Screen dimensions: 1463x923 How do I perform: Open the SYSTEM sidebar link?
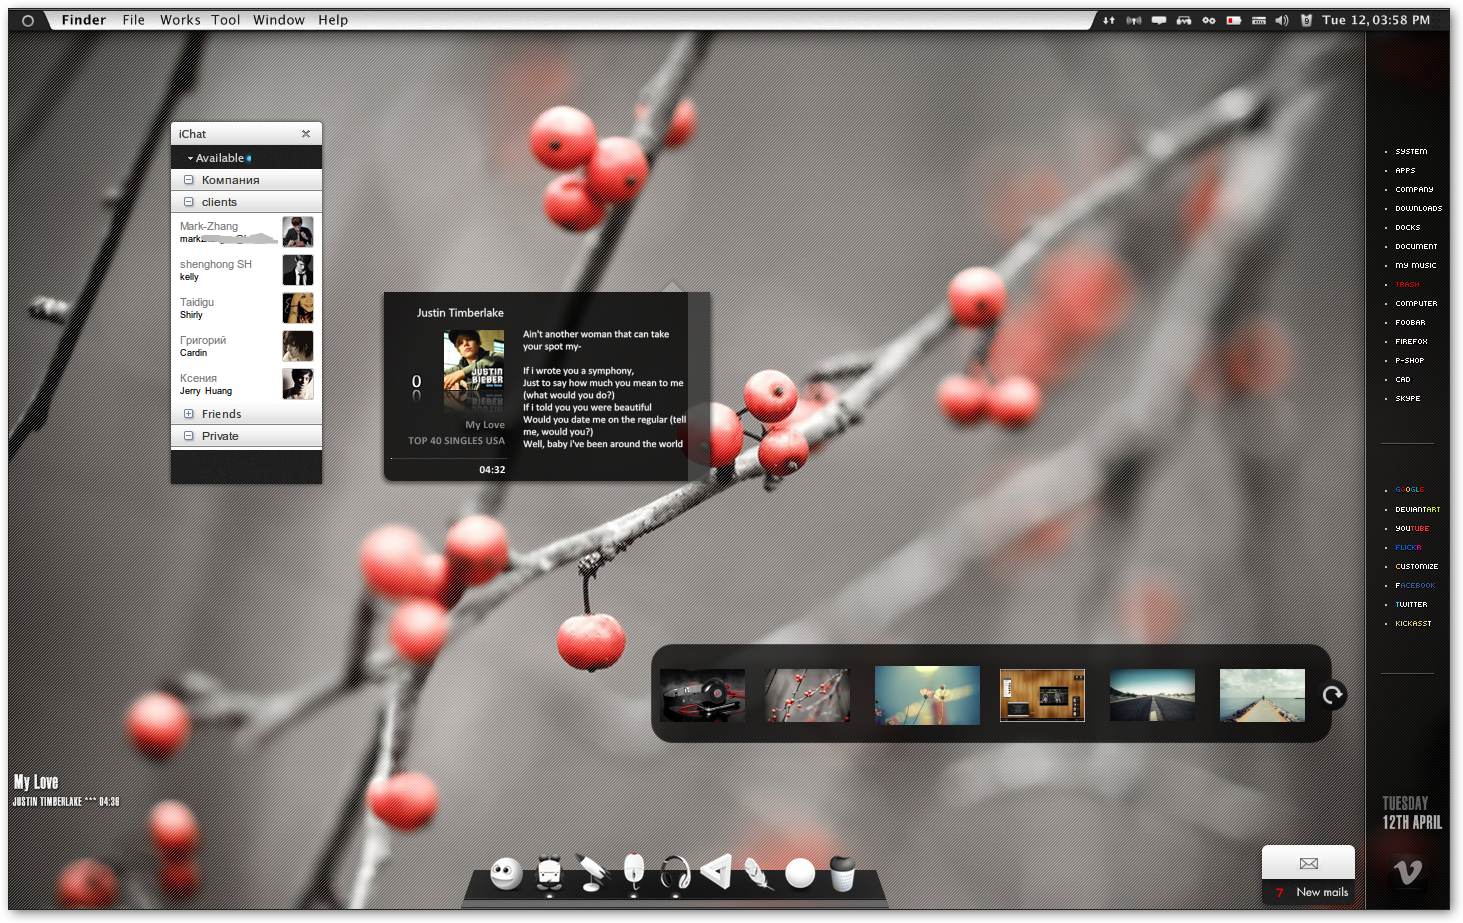[x=1411, y=152]
